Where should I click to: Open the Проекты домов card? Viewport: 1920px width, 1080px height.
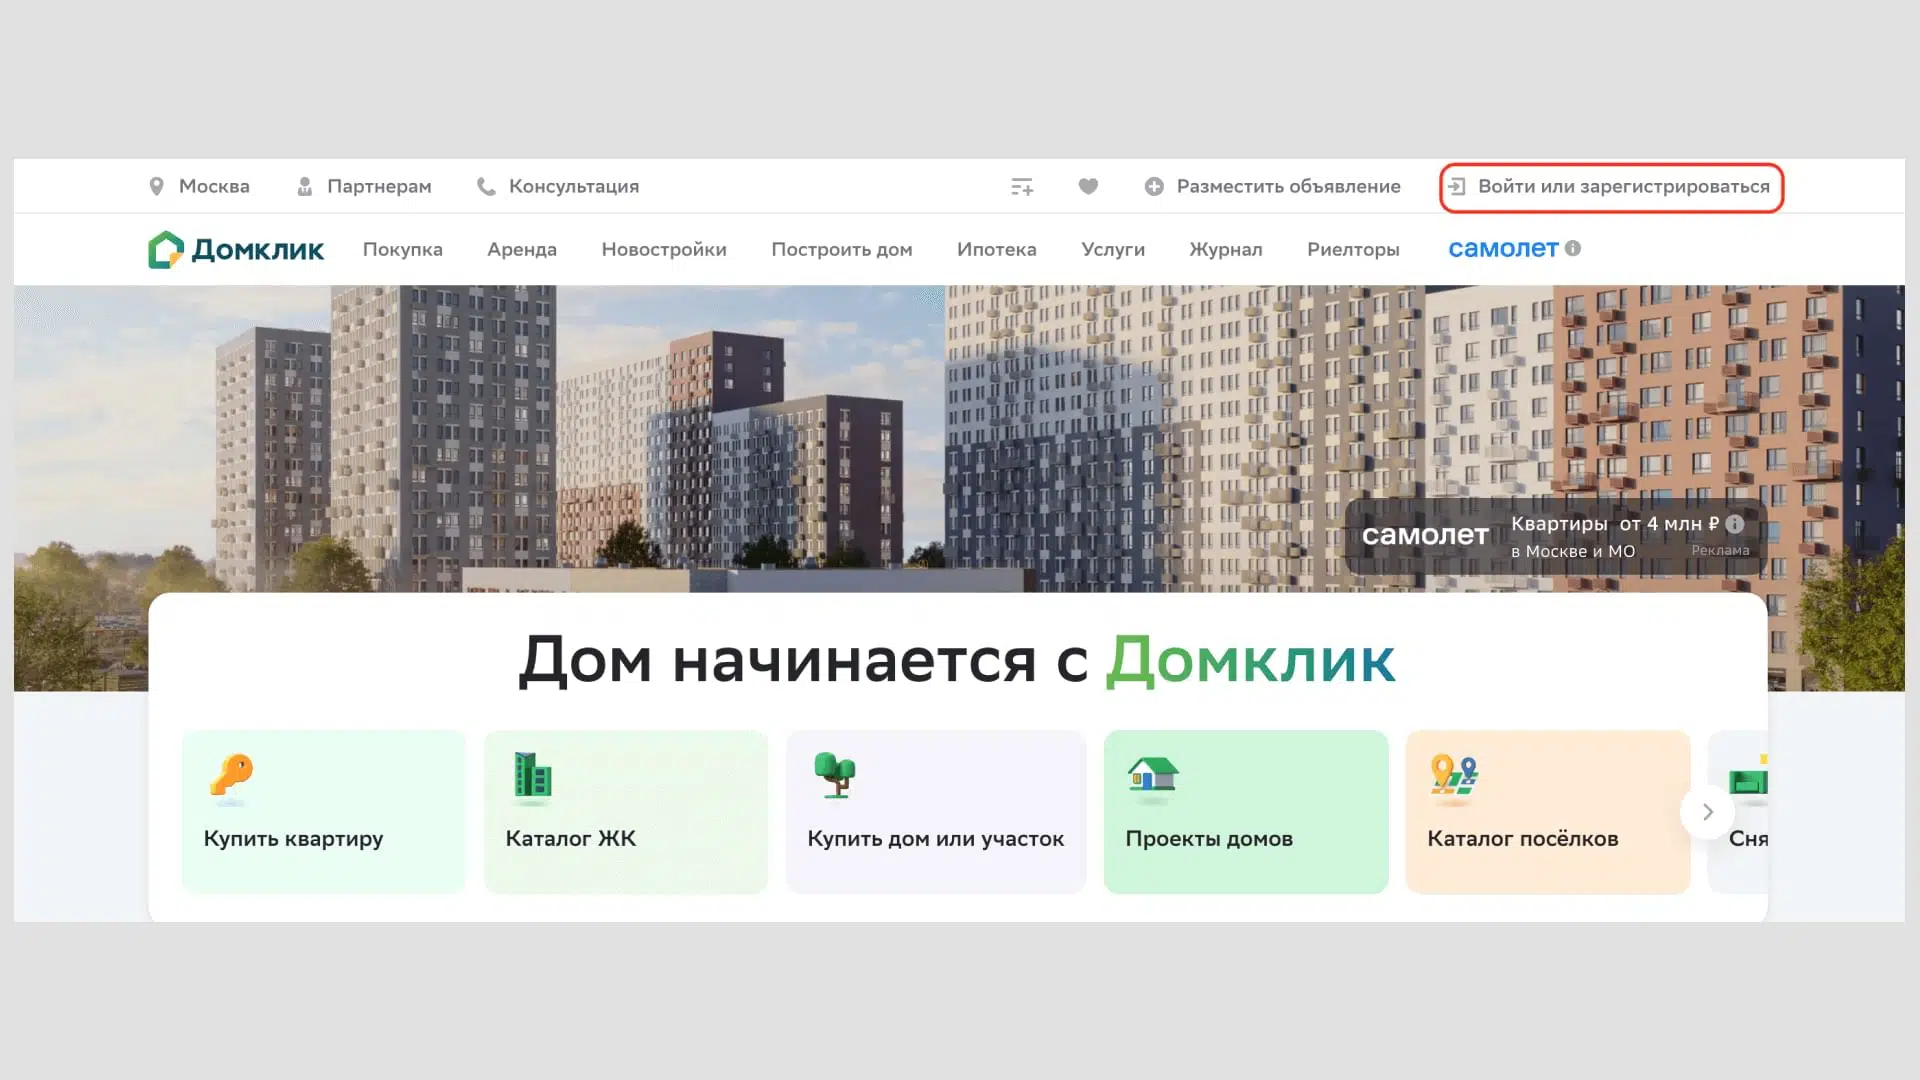(x=1246, y=812)
